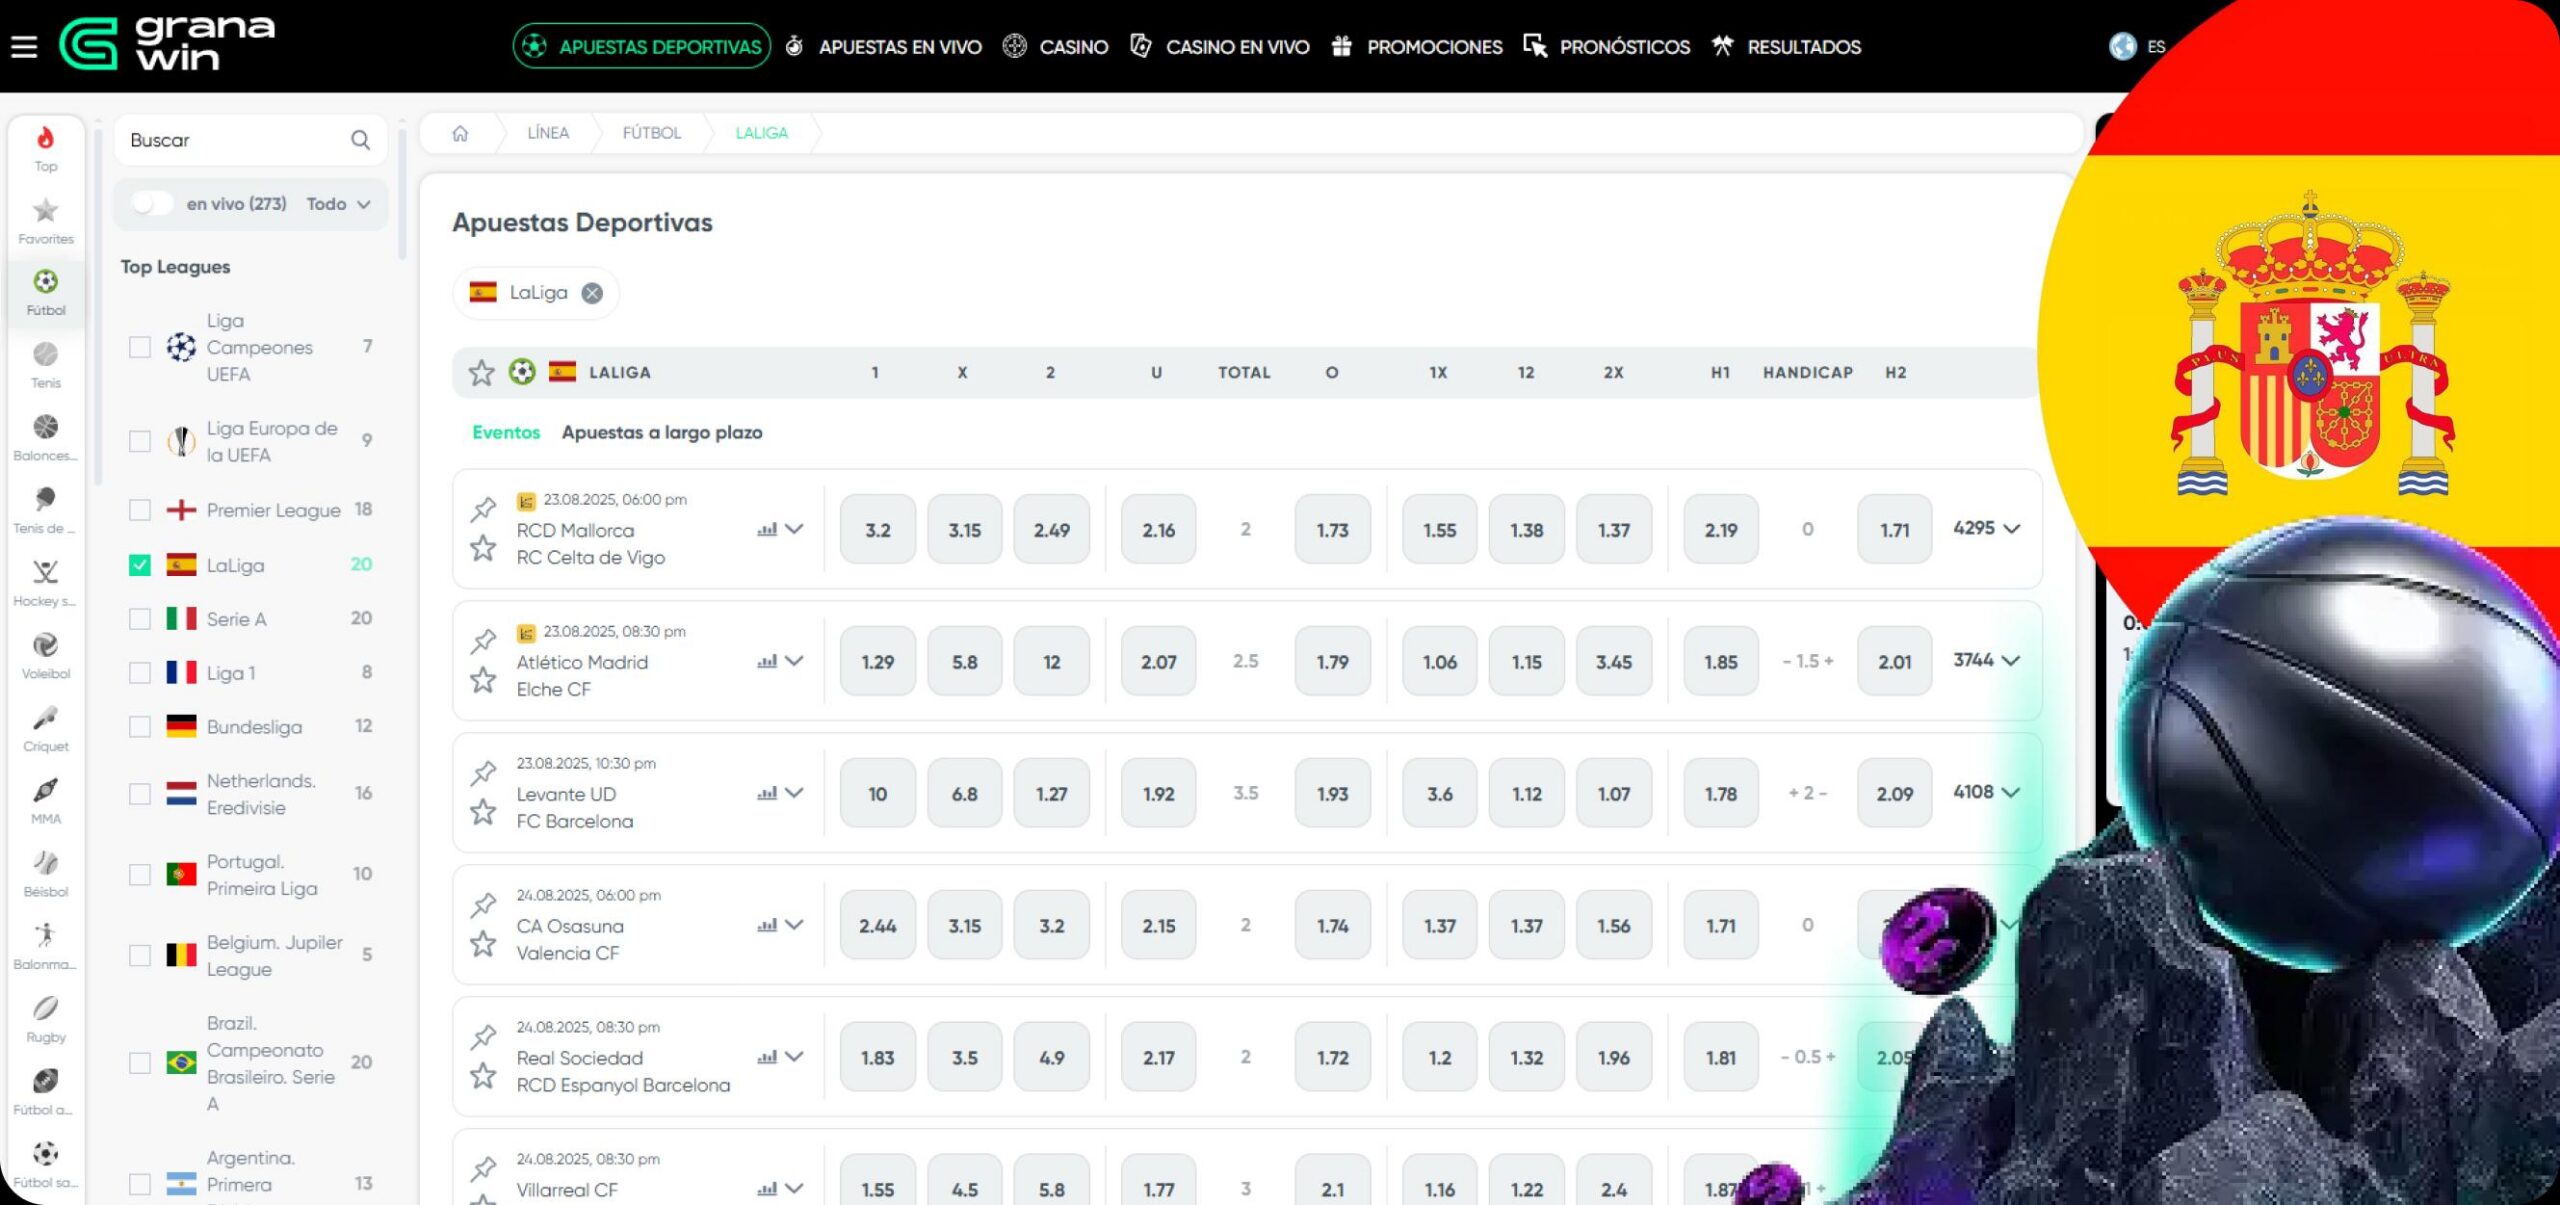2560x1205 pixels.
Task: Switch to Apuestas a largo plazo tab
Action: (662, 433)
